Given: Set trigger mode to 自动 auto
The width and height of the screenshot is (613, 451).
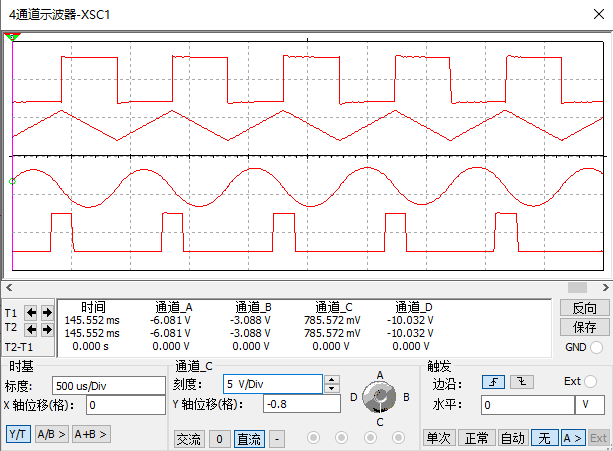Looking at the screenshot, I should point(513,438).
